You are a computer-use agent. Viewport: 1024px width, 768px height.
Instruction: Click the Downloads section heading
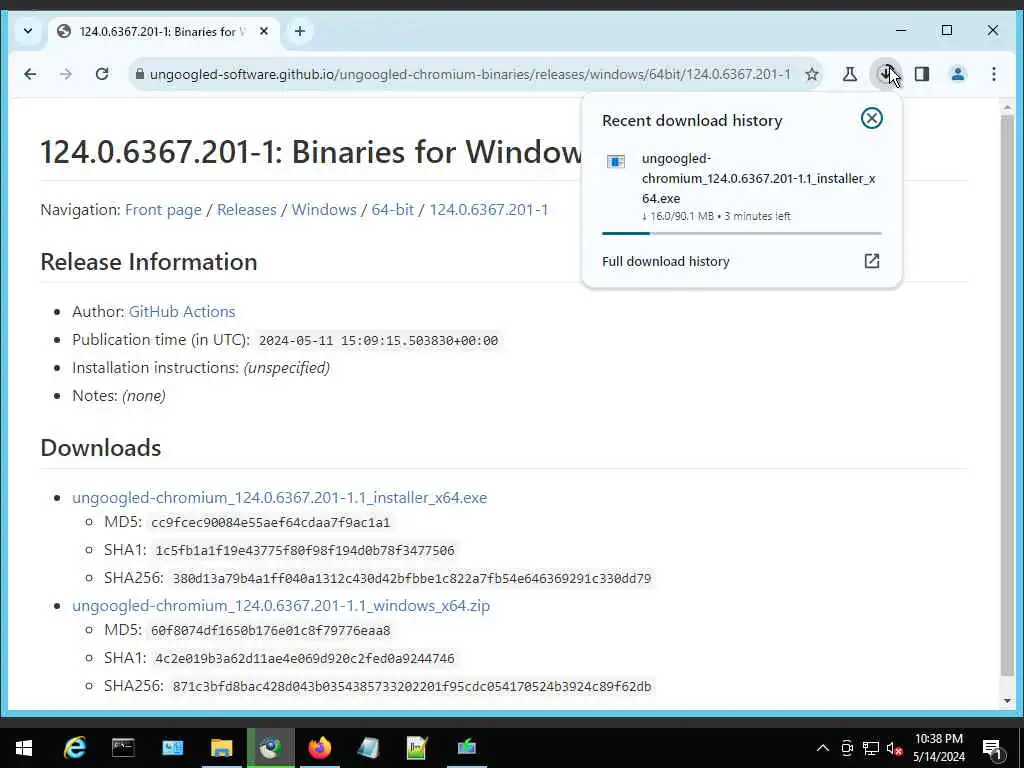101,448
